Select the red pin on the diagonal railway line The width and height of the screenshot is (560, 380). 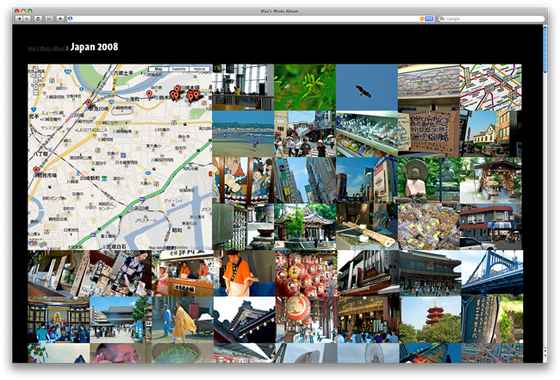coord(89,104)
